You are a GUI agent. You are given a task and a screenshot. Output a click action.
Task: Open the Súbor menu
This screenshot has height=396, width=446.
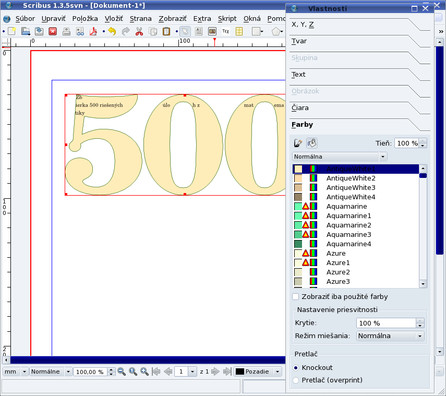coord(25,19)
